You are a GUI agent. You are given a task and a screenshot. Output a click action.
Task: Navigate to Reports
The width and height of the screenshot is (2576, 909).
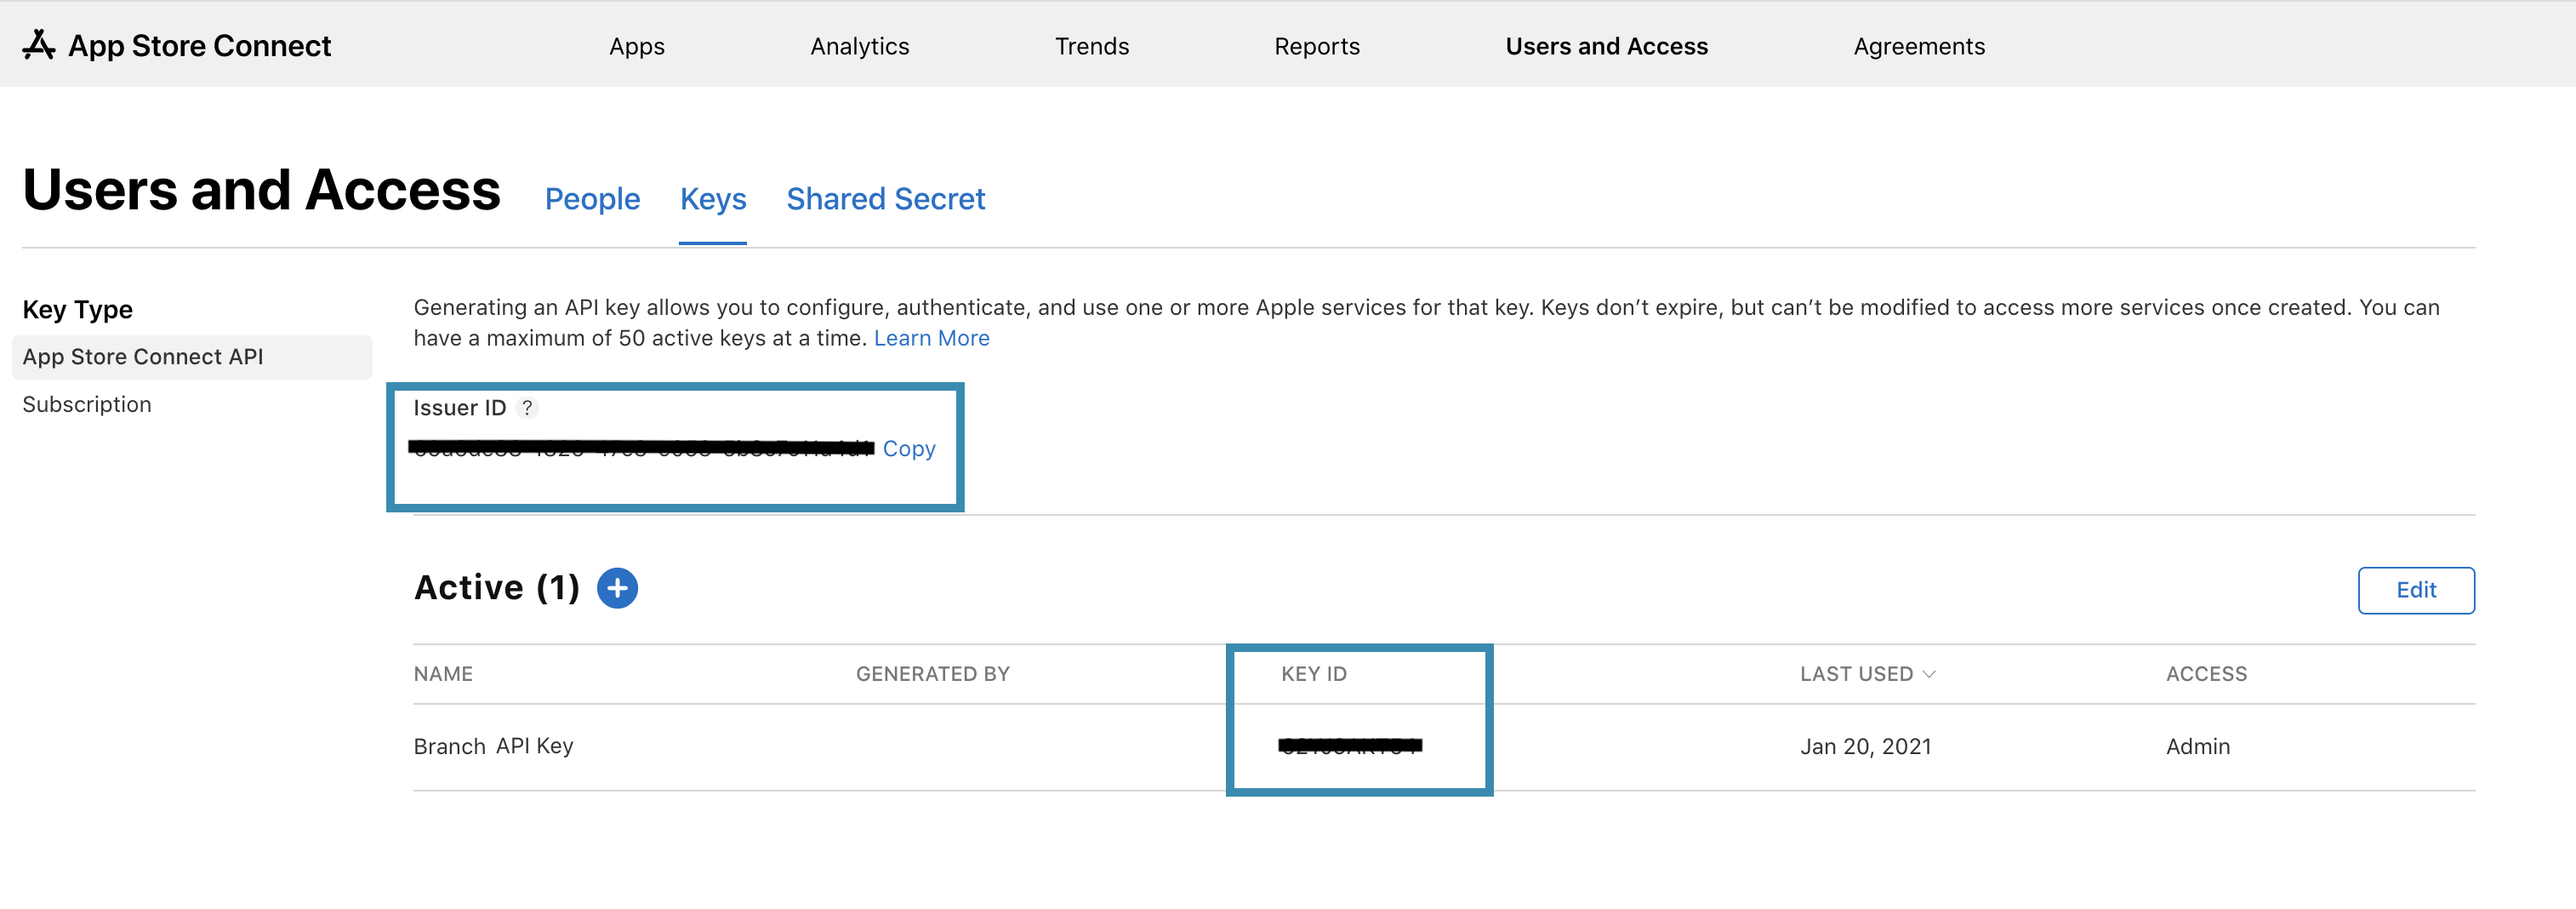coord(1317,46)
